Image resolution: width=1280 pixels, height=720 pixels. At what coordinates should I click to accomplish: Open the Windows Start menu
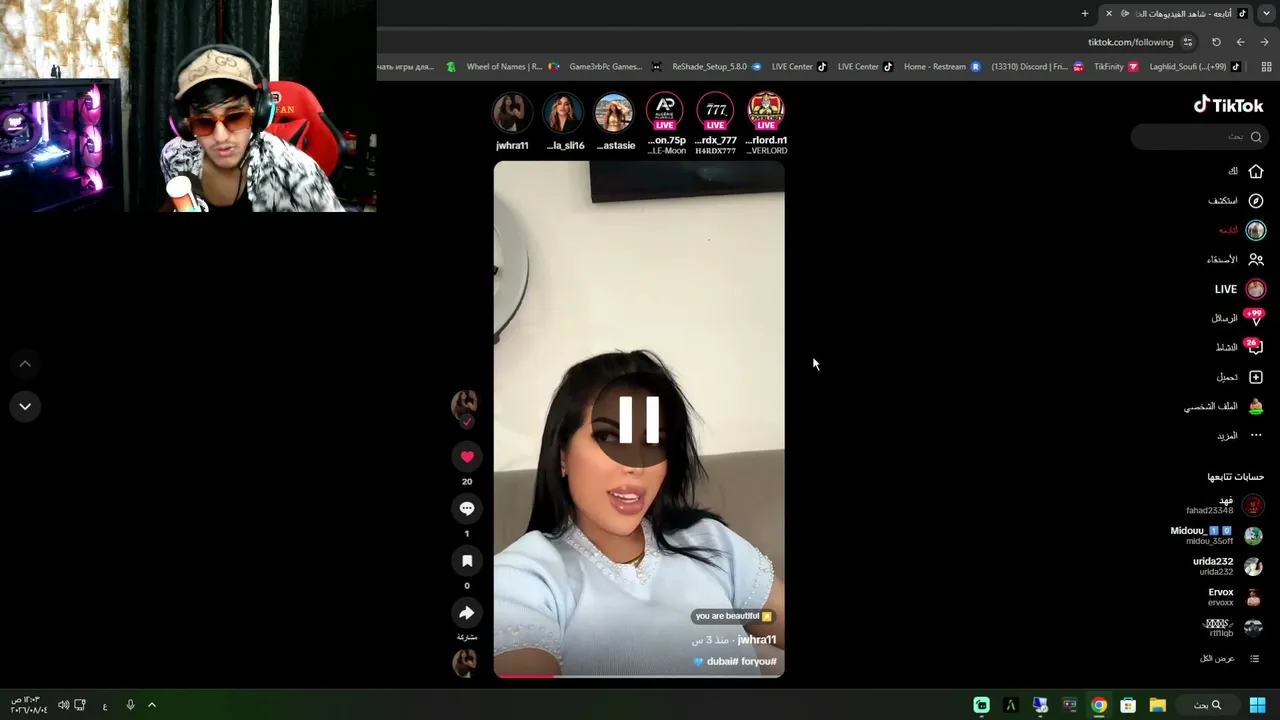pyautogui.click(x=1258, y=705)
